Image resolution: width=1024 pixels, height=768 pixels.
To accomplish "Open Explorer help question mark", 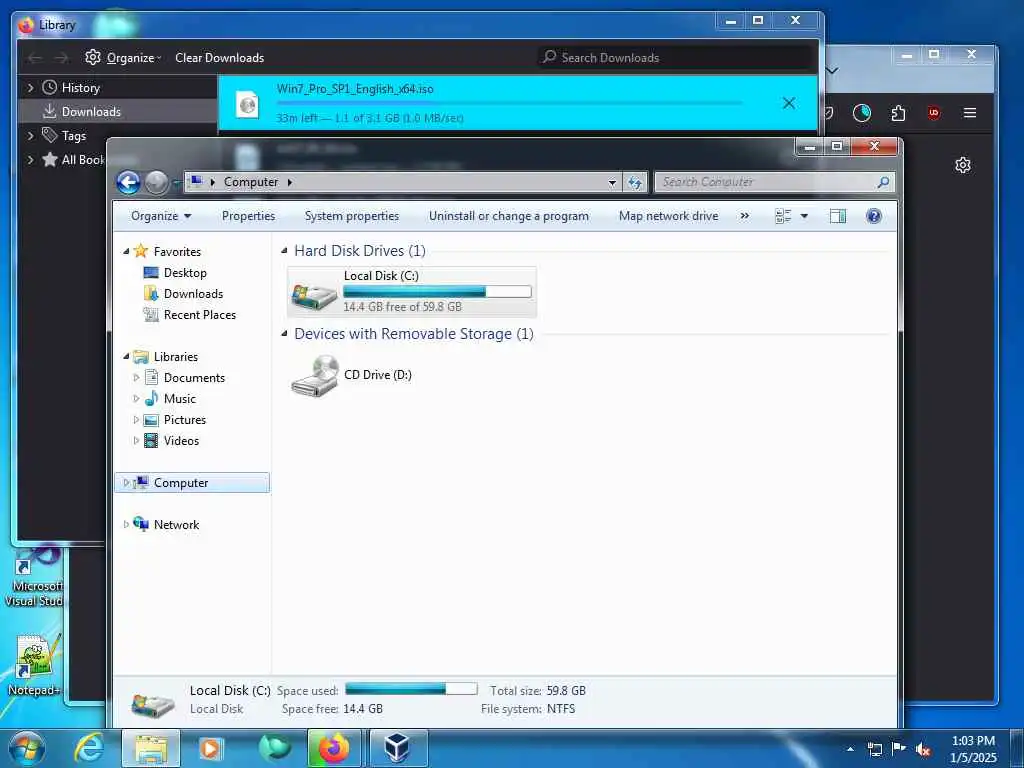I will [874, 216].
